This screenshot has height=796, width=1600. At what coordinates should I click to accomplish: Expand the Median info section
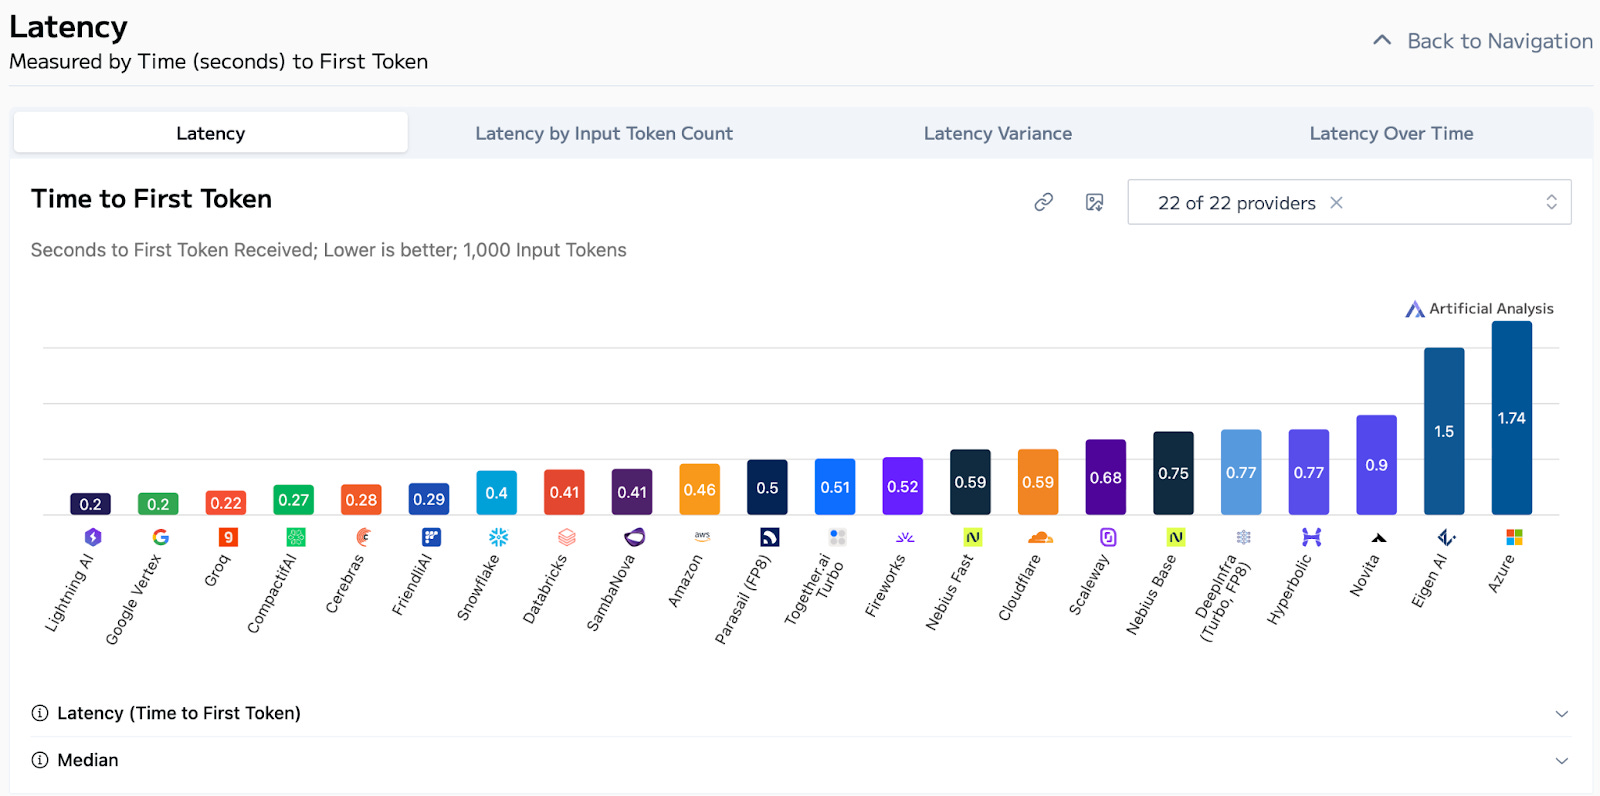pyautogui.click(x=800, y=760)
